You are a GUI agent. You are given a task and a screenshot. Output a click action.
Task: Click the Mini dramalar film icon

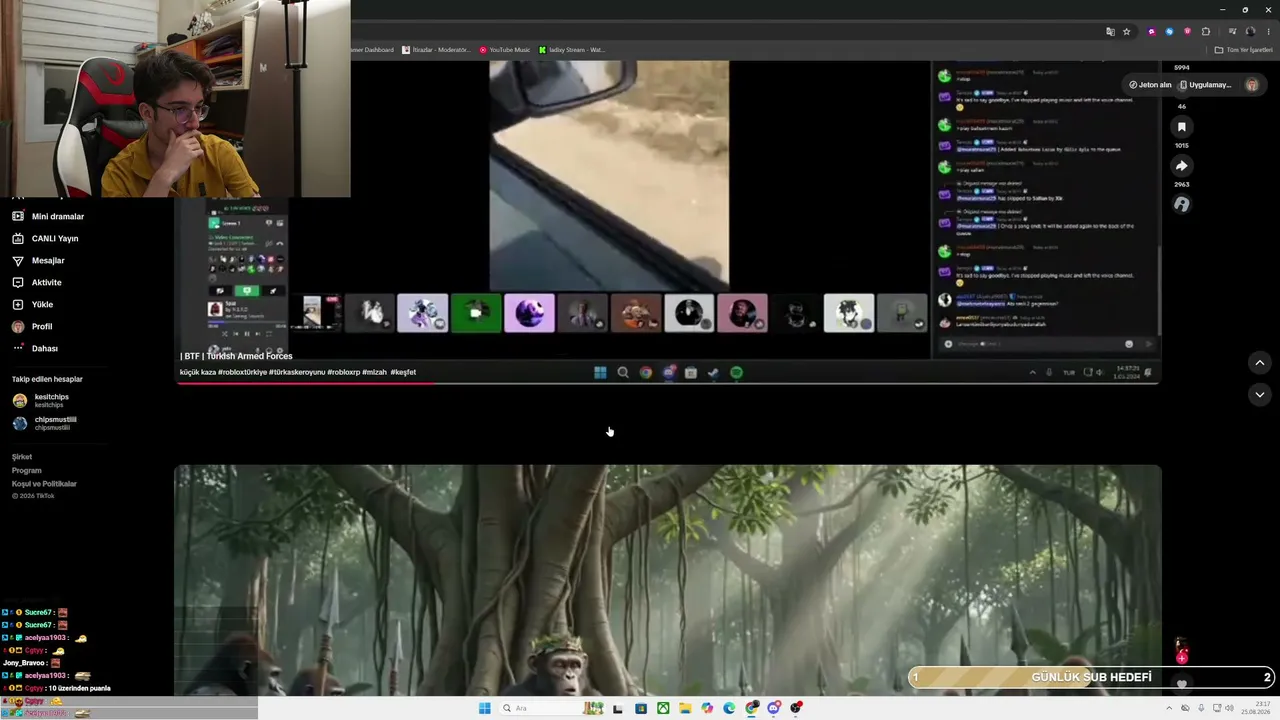click(x=18, y=216)
